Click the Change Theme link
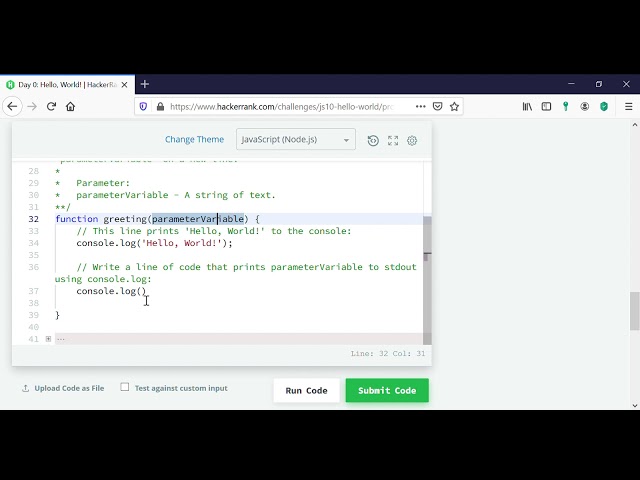The image size is (640, 480). point(194,140)
